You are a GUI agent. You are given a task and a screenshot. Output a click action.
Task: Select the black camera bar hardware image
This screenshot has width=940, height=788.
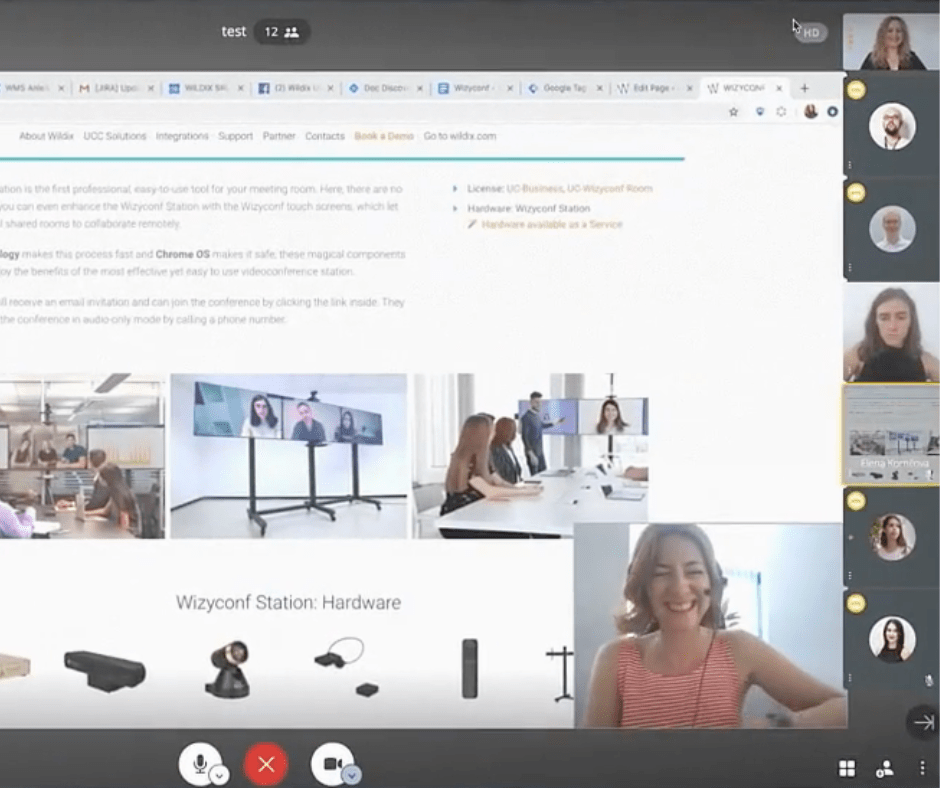pos(105,671)
